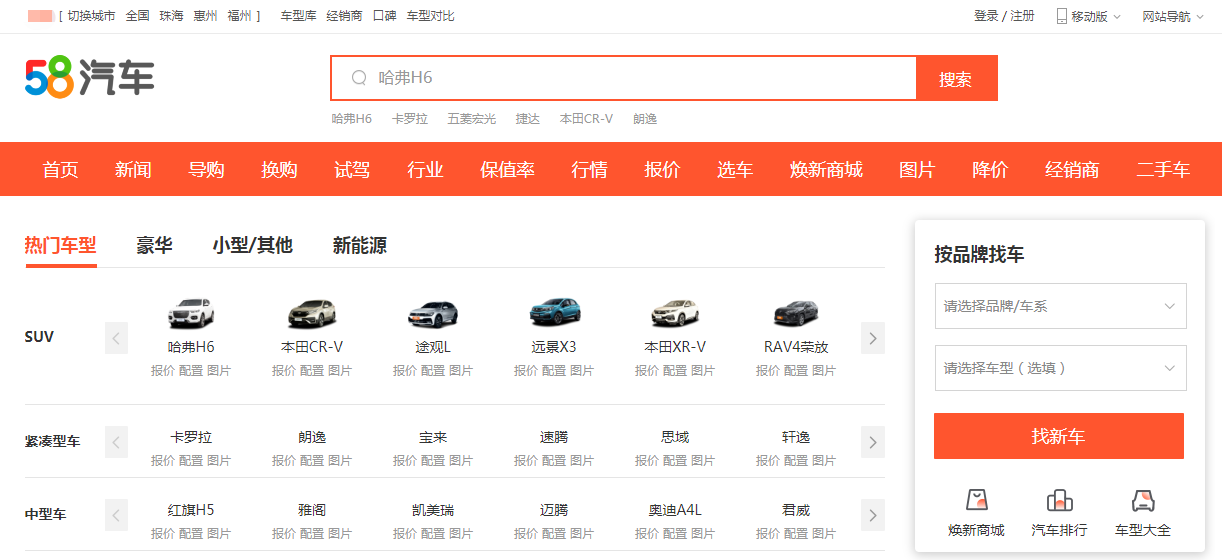Open 车型库 top link
The height and width of the screenshot is (560, 1222).
[x=298, y=16]
